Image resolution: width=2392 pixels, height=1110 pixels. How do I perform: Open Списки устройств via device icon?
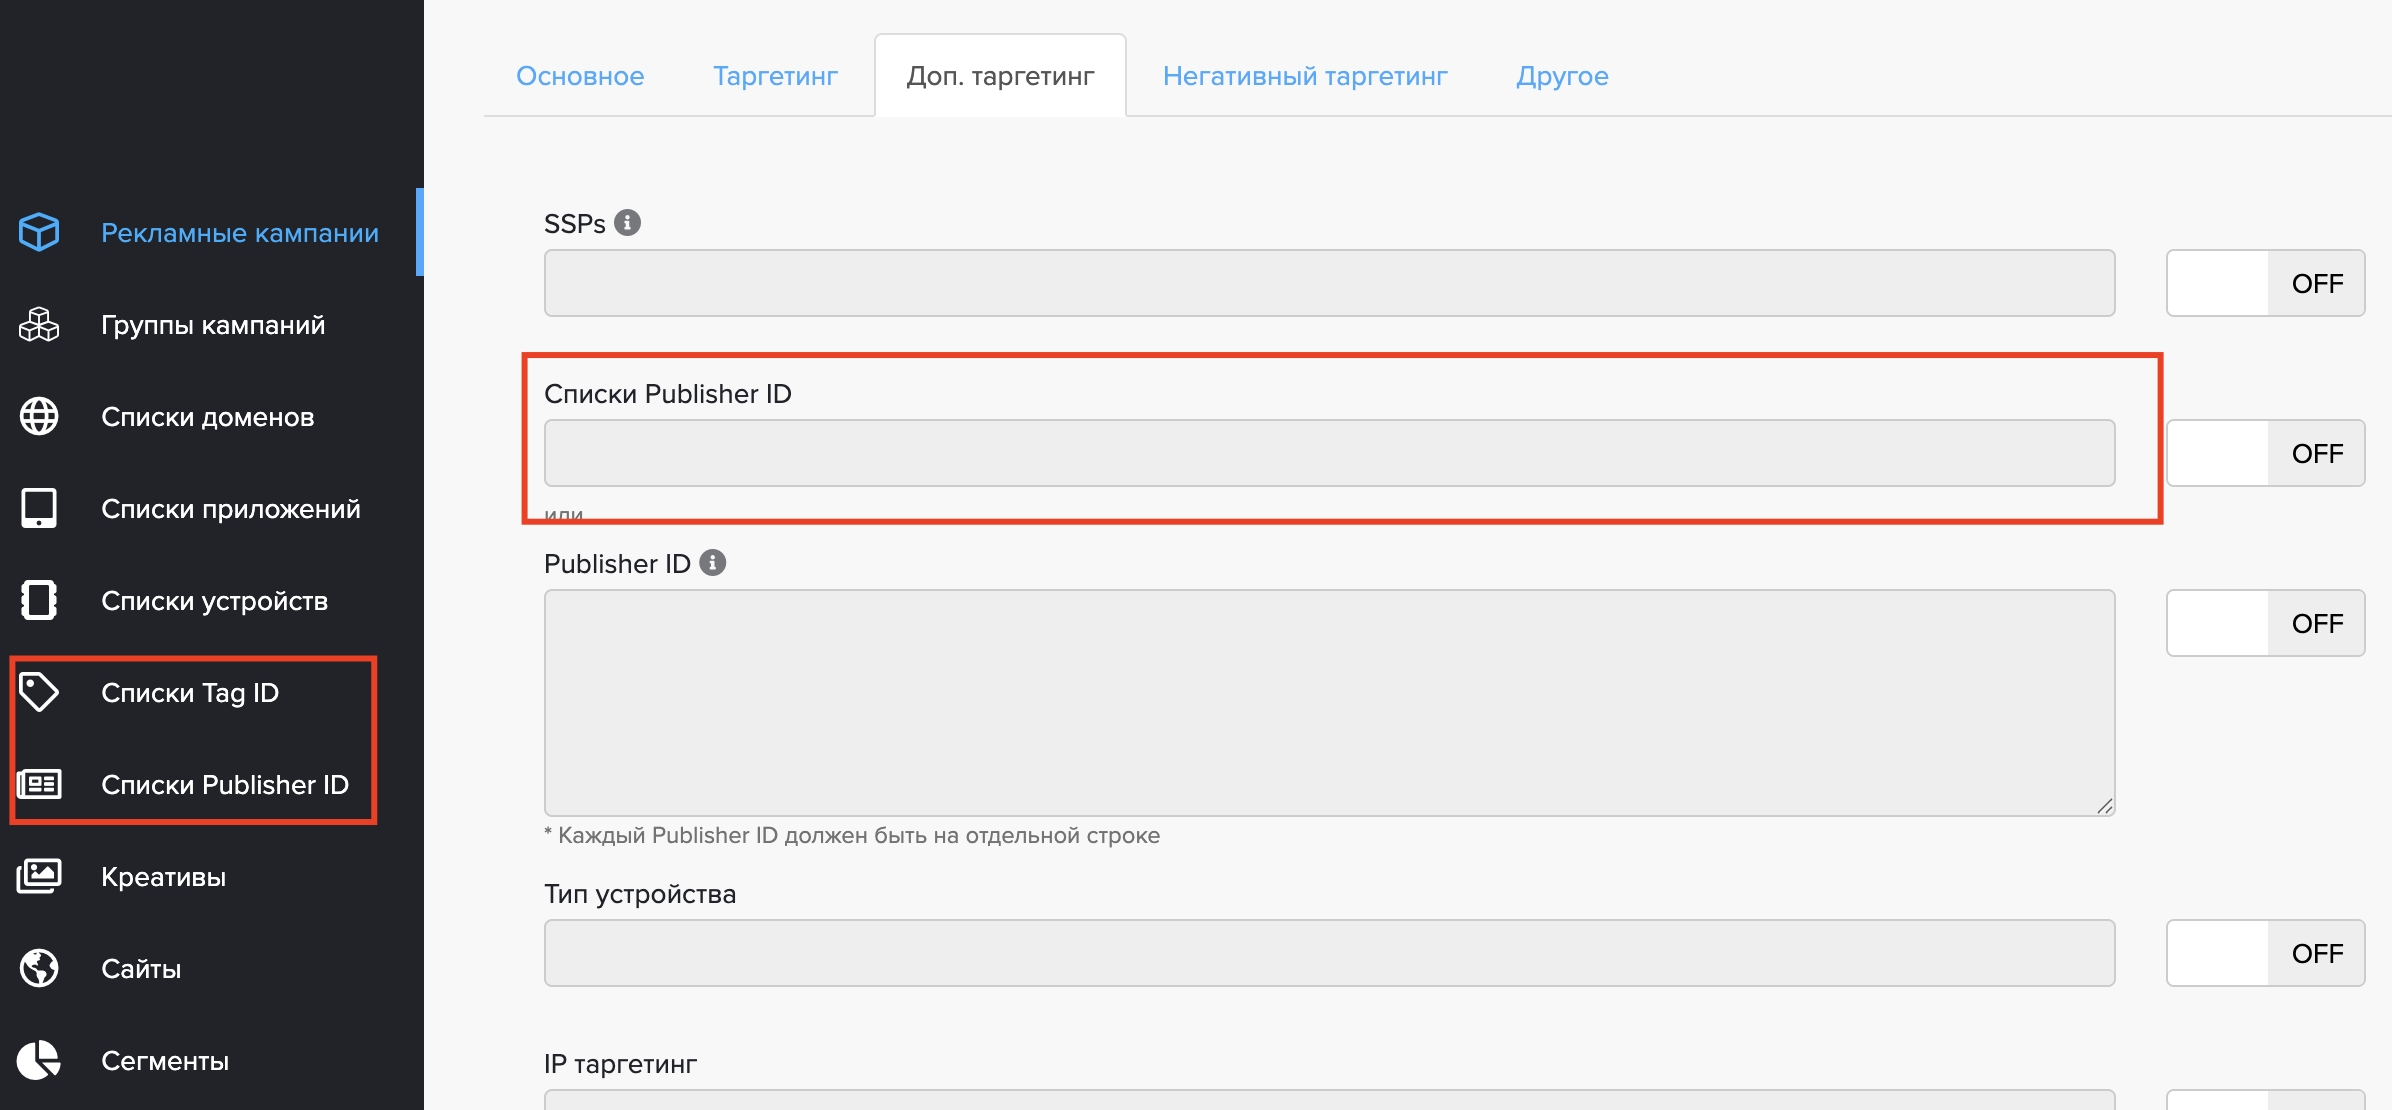pos(39,600)
